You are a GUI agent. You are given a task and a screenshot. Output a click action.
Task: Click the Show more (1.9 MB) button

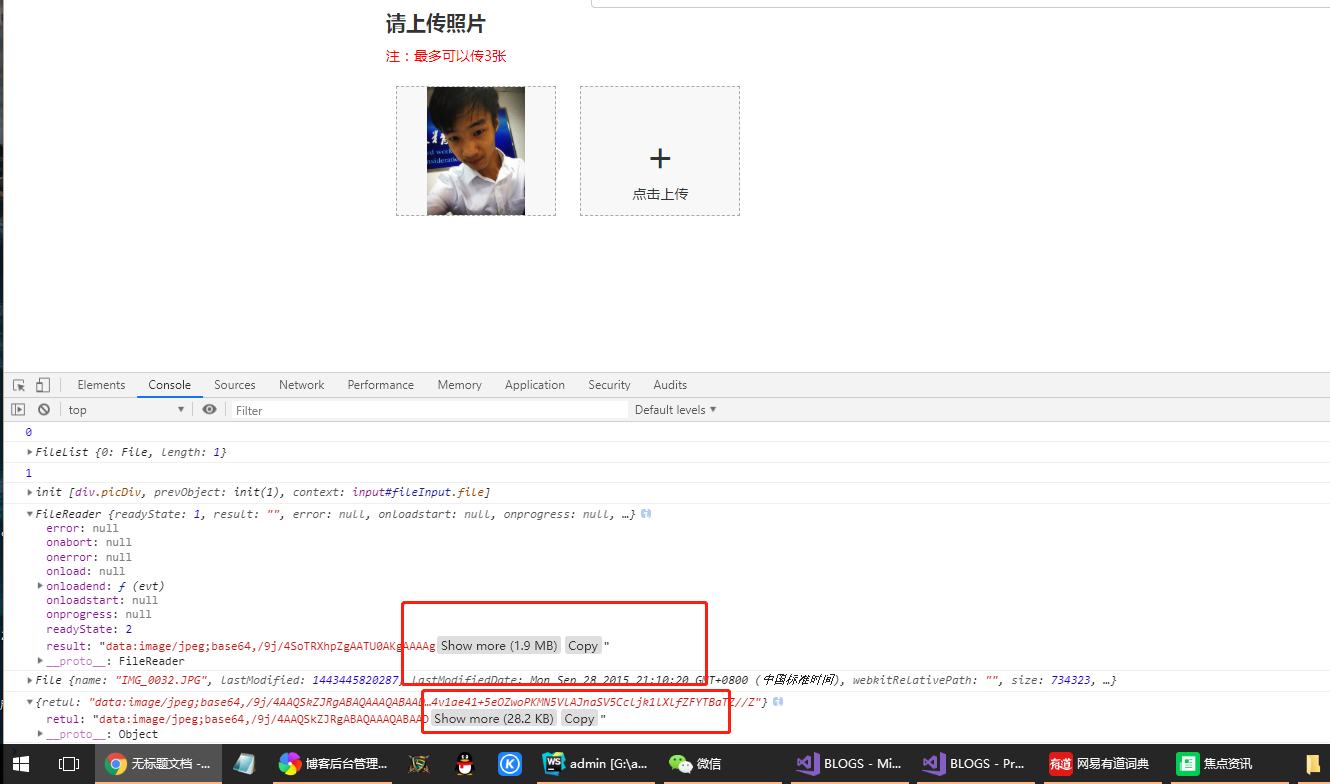coord(499,646)
